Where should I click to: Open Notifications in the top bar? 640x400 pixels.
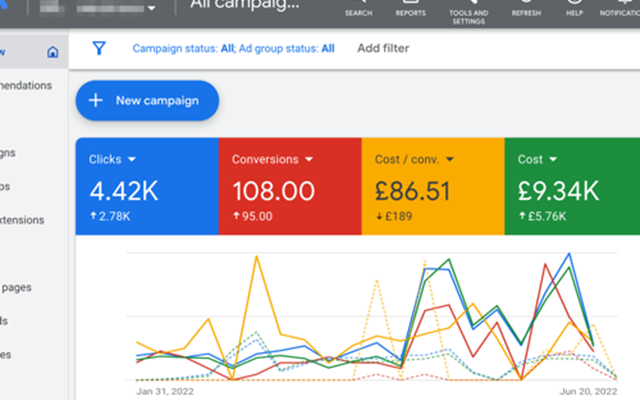[x=620, y=8]
